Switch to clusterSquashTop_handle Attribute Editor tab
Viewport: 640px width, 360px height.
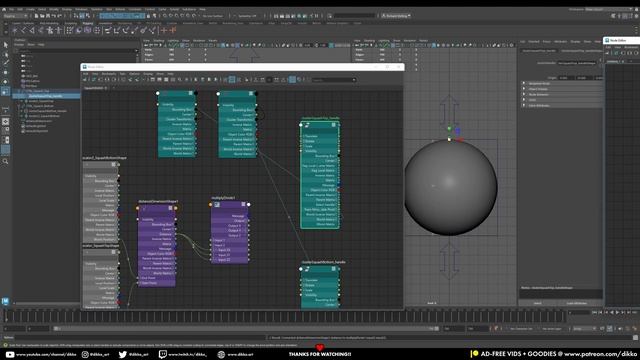539,51
